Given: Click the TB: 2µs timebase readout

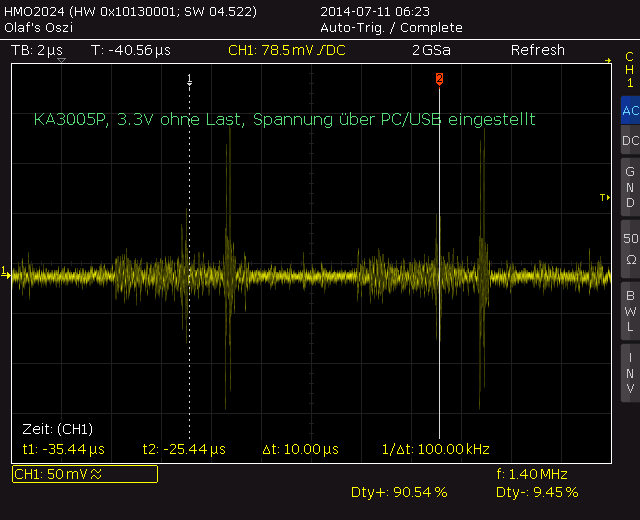Looking at the screenshot, I should [37, 50].
